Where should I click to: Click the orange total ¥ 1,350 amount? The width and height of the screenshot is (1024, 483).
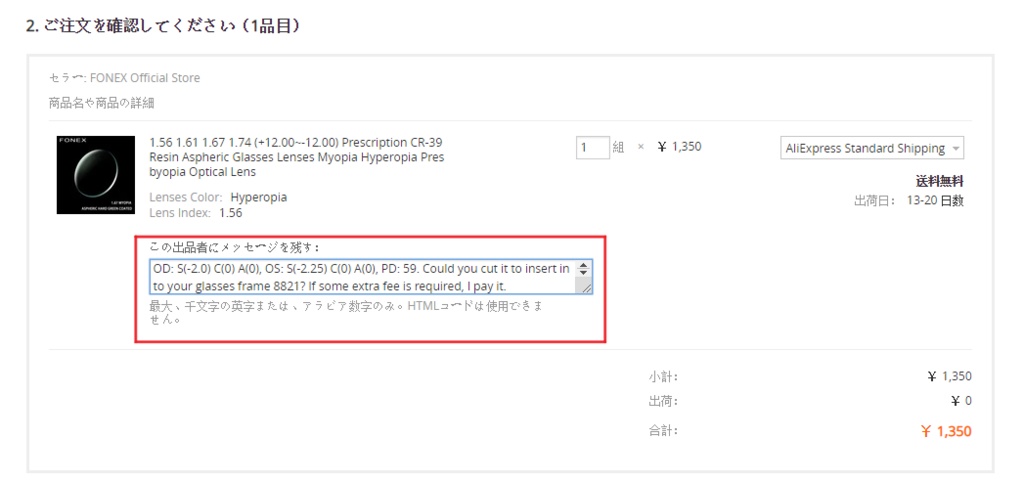946,431
